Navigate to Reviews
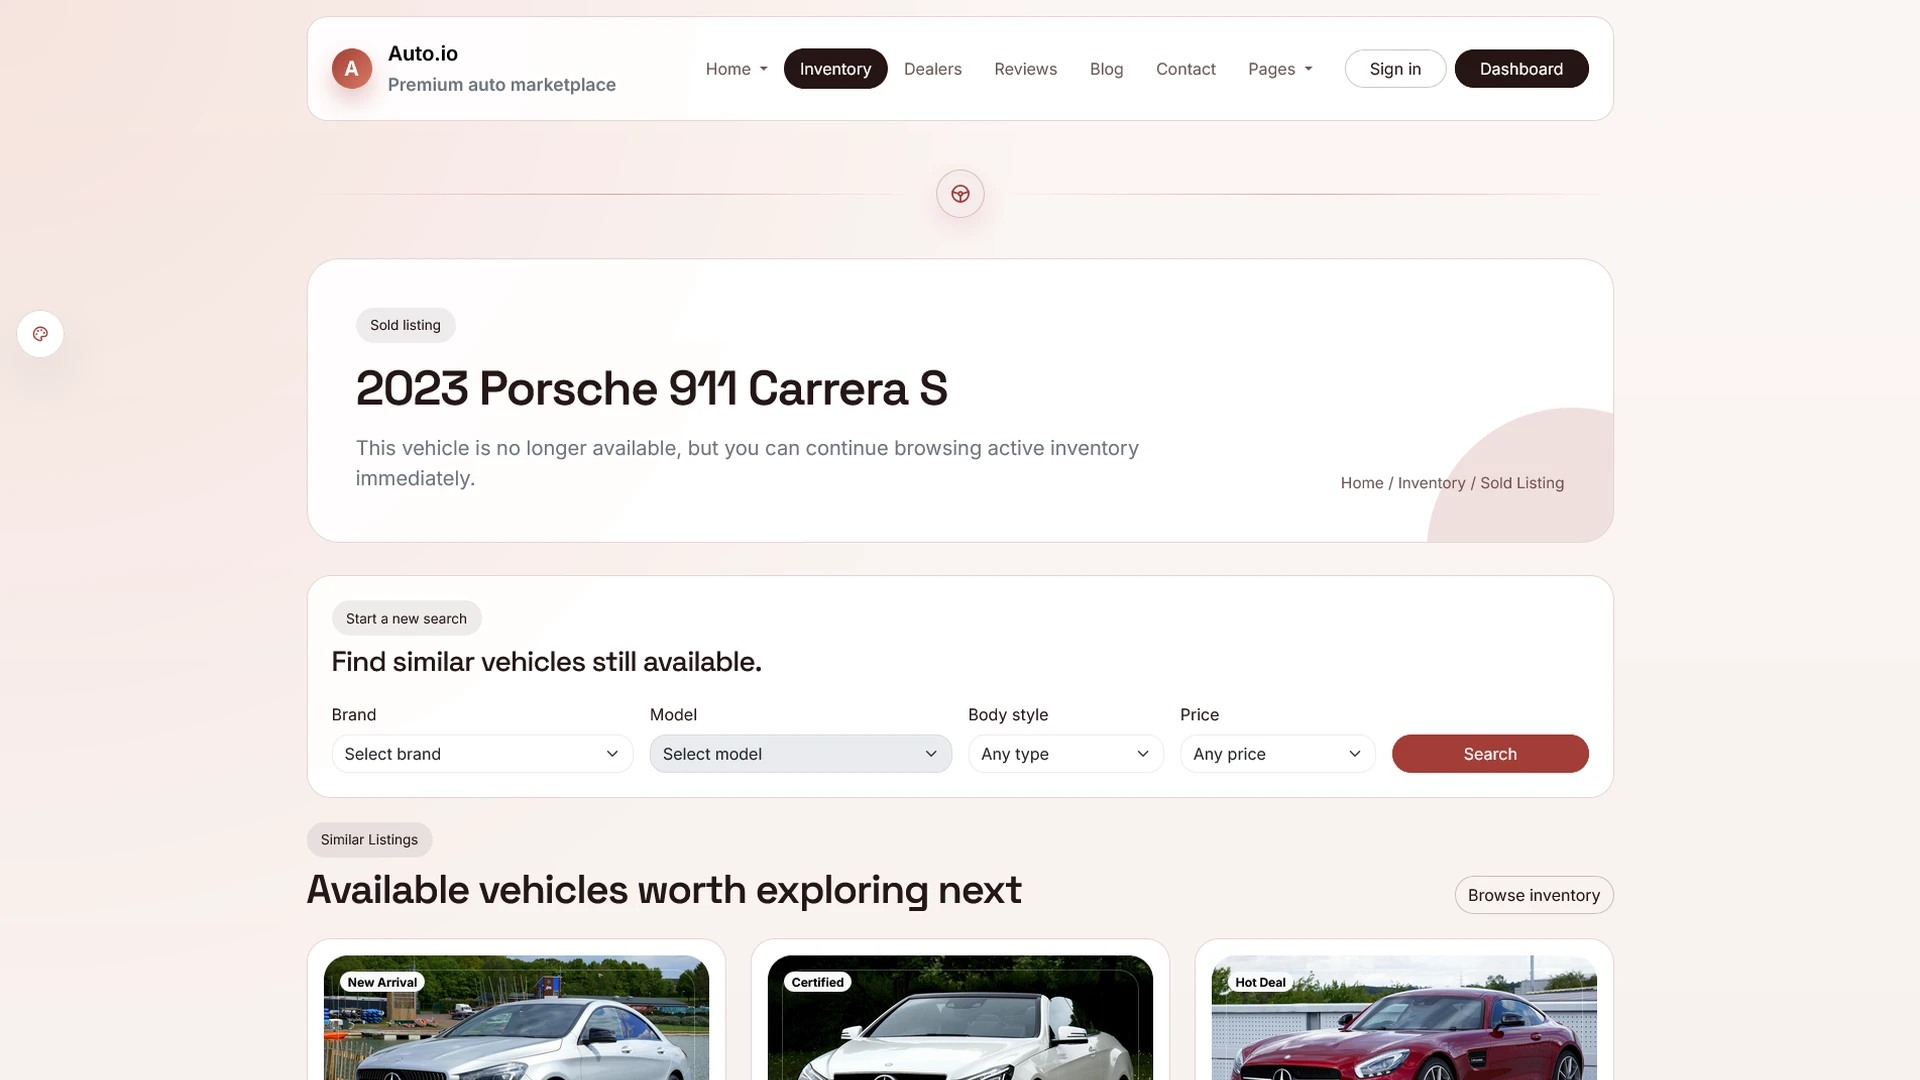 tap(1025, 69)
